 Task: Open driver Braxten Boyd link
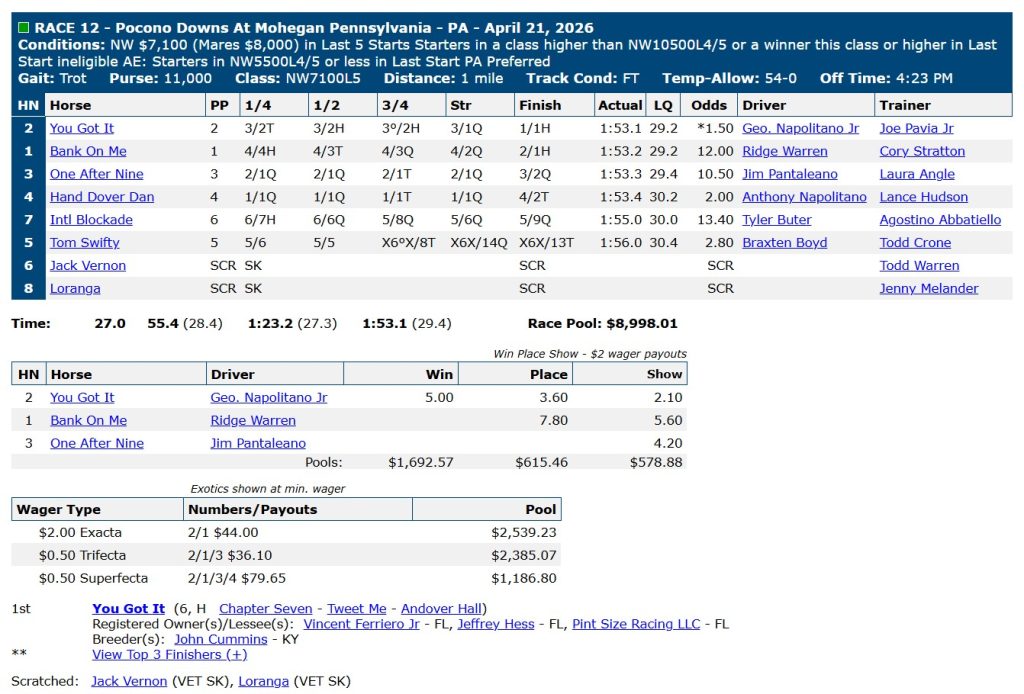click(x=783, y=243)
